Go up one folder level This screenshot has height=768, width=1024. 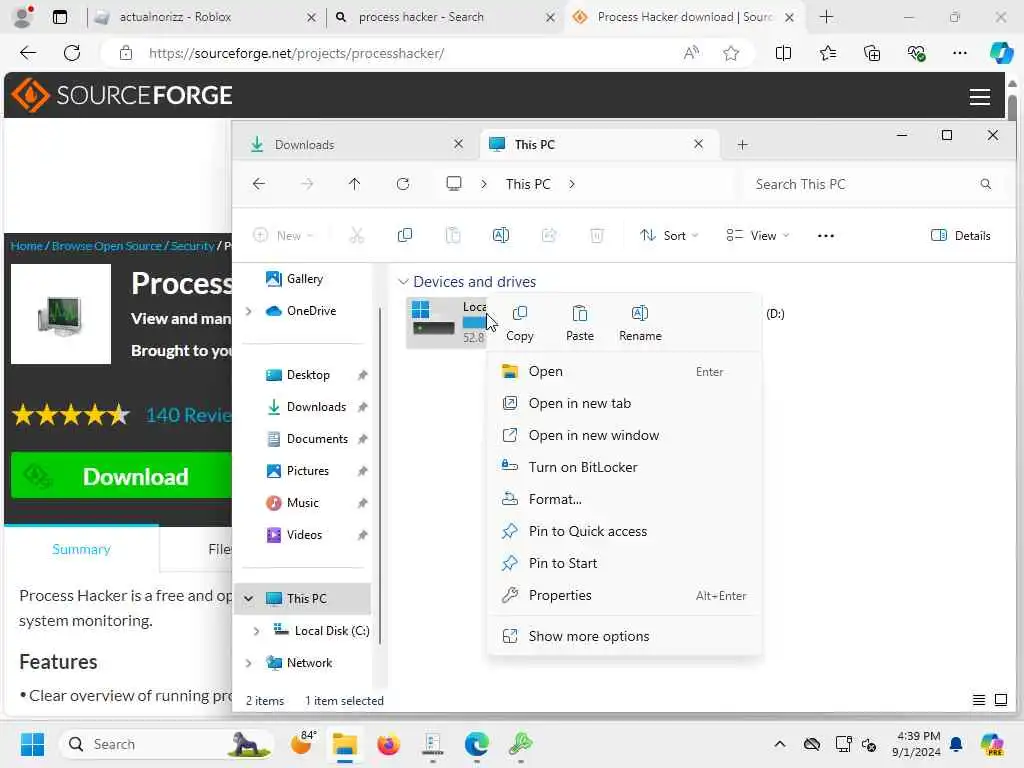(355, 184)
